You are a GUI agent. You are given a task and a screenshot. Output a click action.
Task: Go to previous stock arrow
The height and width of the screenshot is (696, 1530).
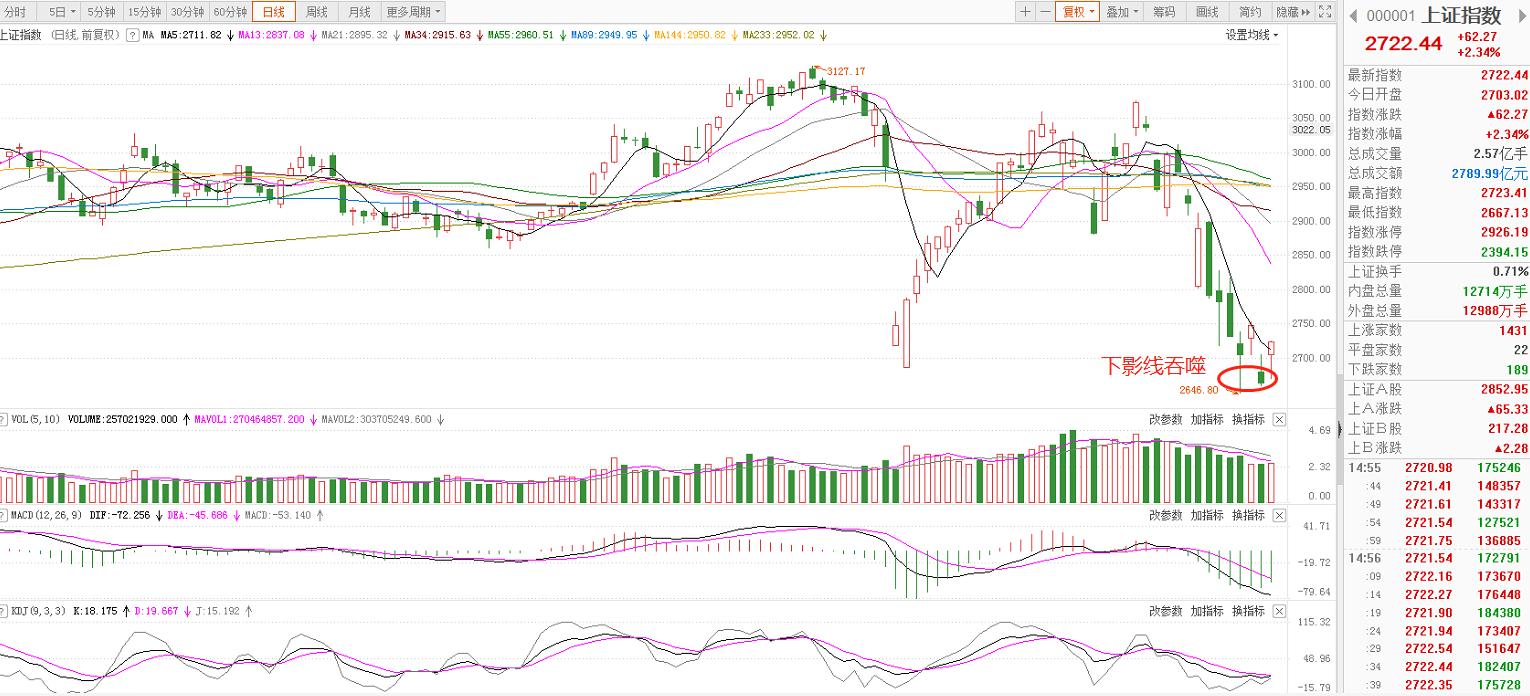[1352, 15]
